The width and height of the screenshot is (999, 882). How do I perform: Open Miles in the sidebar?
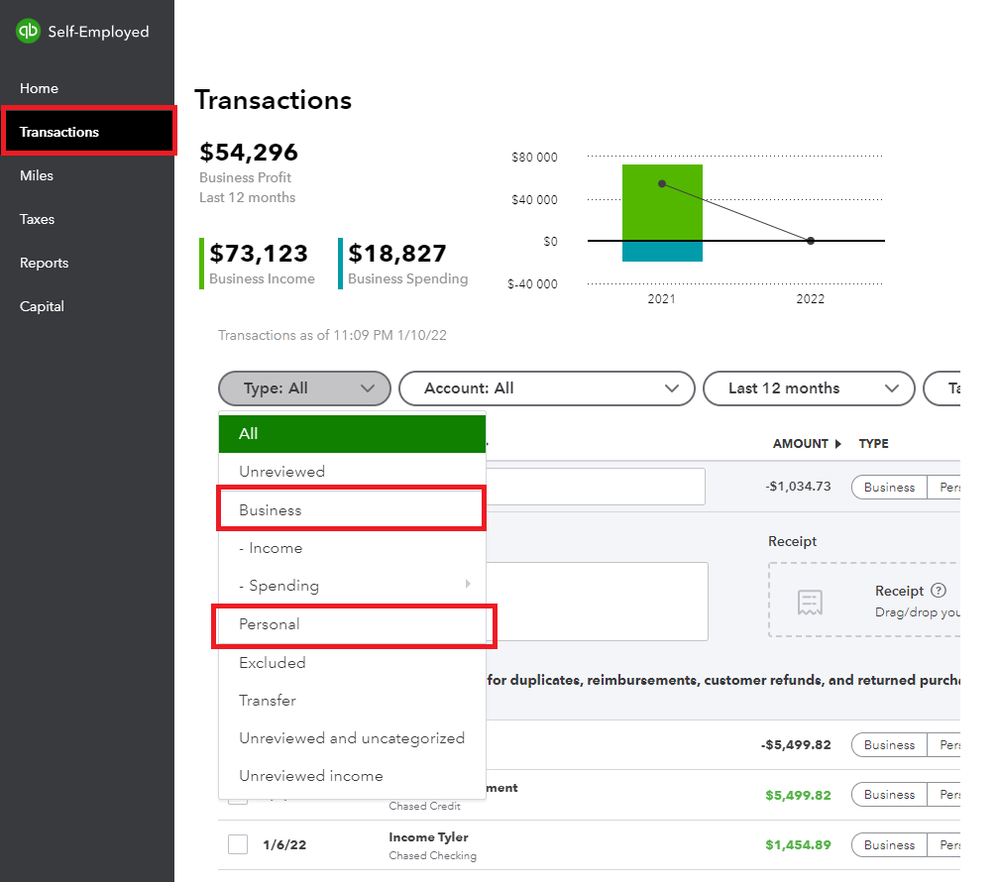36,175
